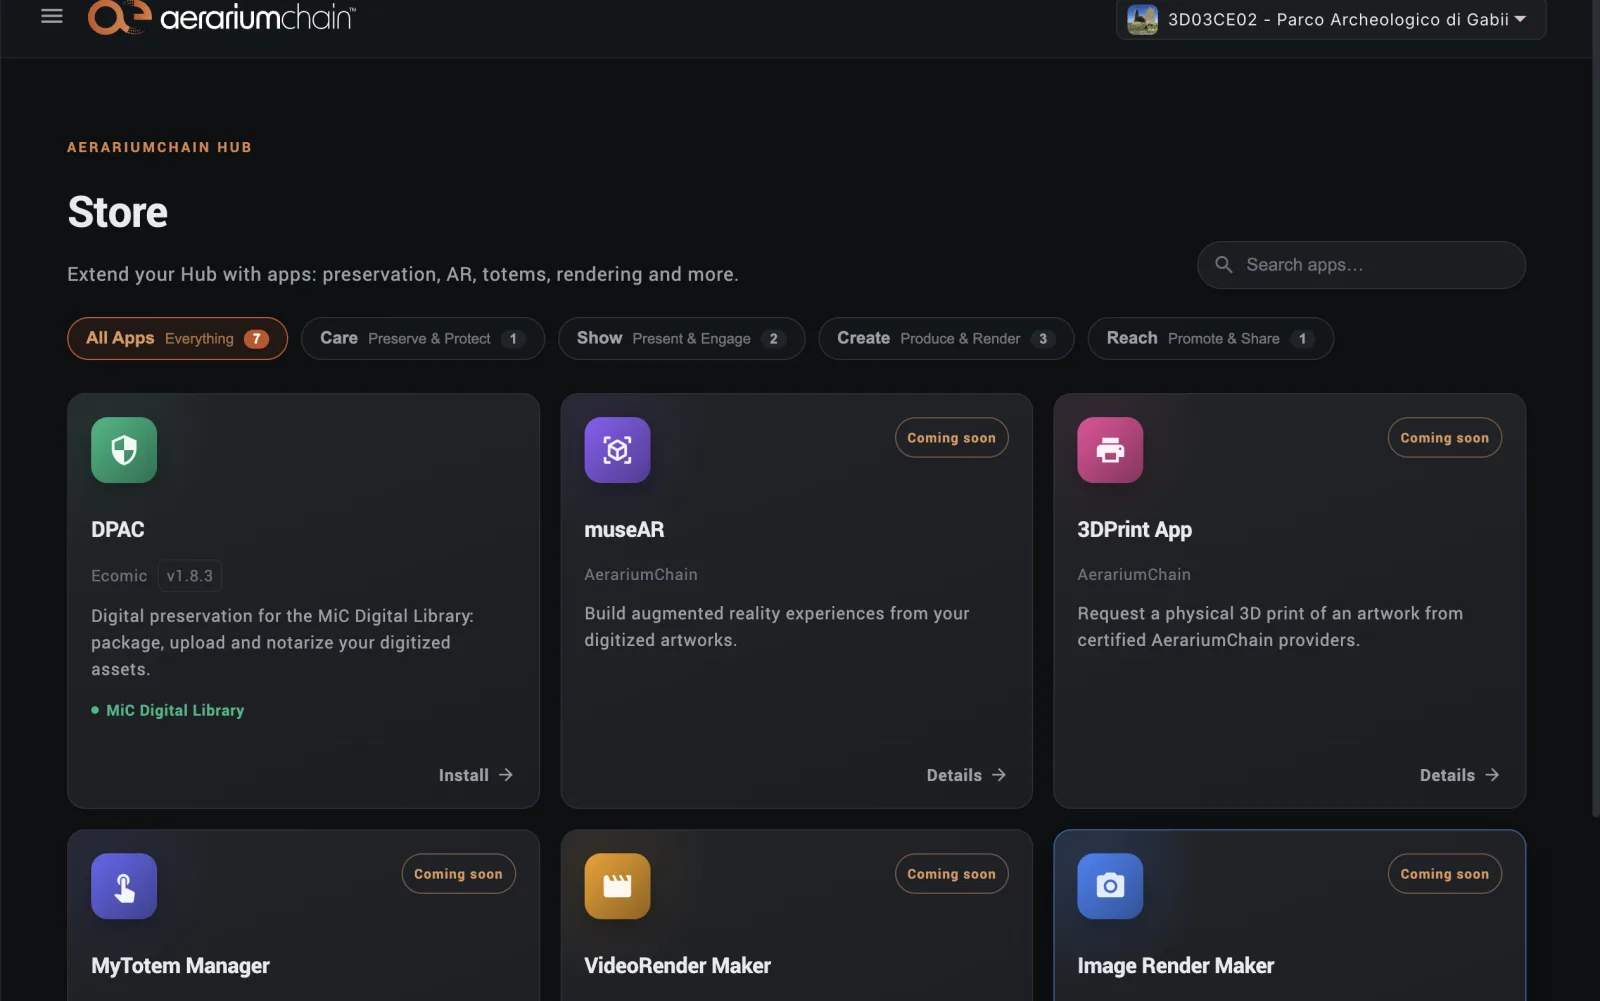The height and width of the screenshot is (1001, 1600).
Task: Click the Coming soon badge on 3DPrint App
Action: tap(1444, 438)
